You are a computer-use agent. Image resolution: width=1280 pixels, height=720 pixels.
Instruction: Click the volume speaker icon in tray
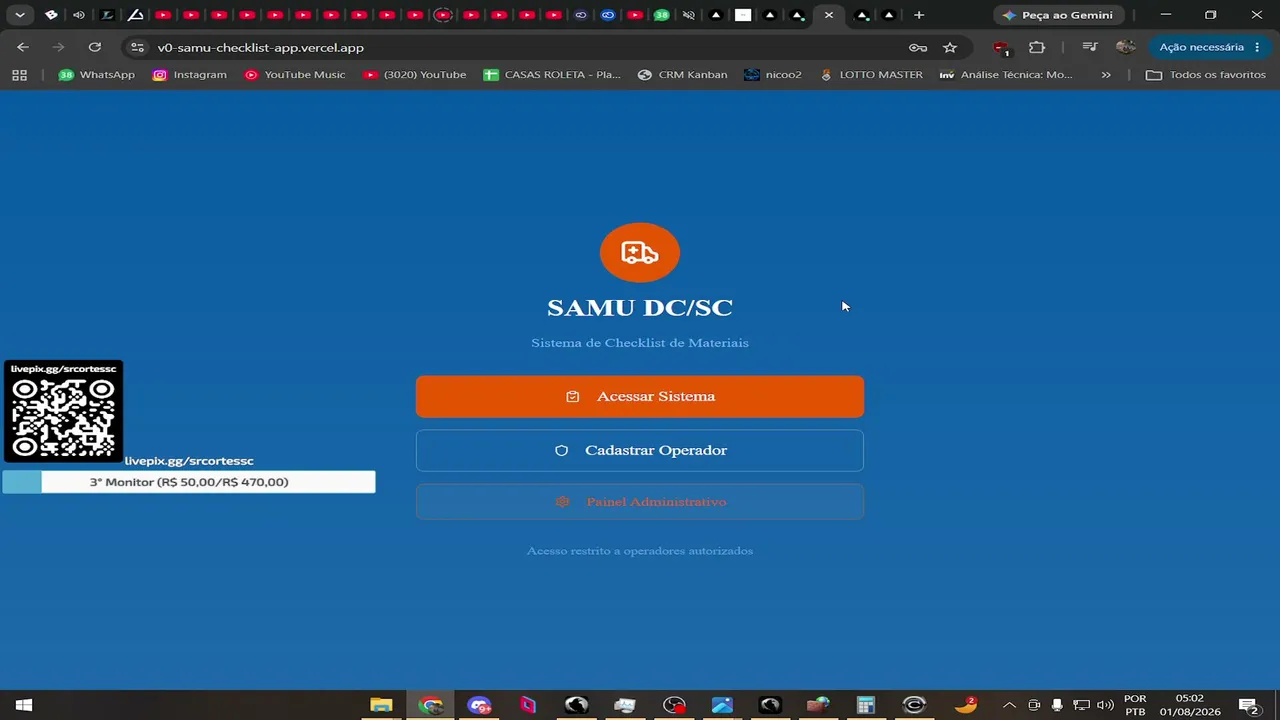[1105, 705]
